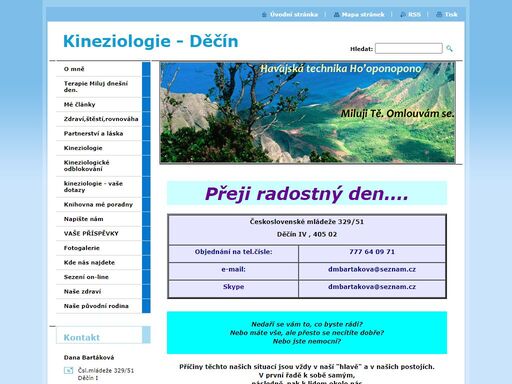Click the sitemap icon beside Mapa stránek
Screen dimensions: 512x384
(x=336, y=15)
